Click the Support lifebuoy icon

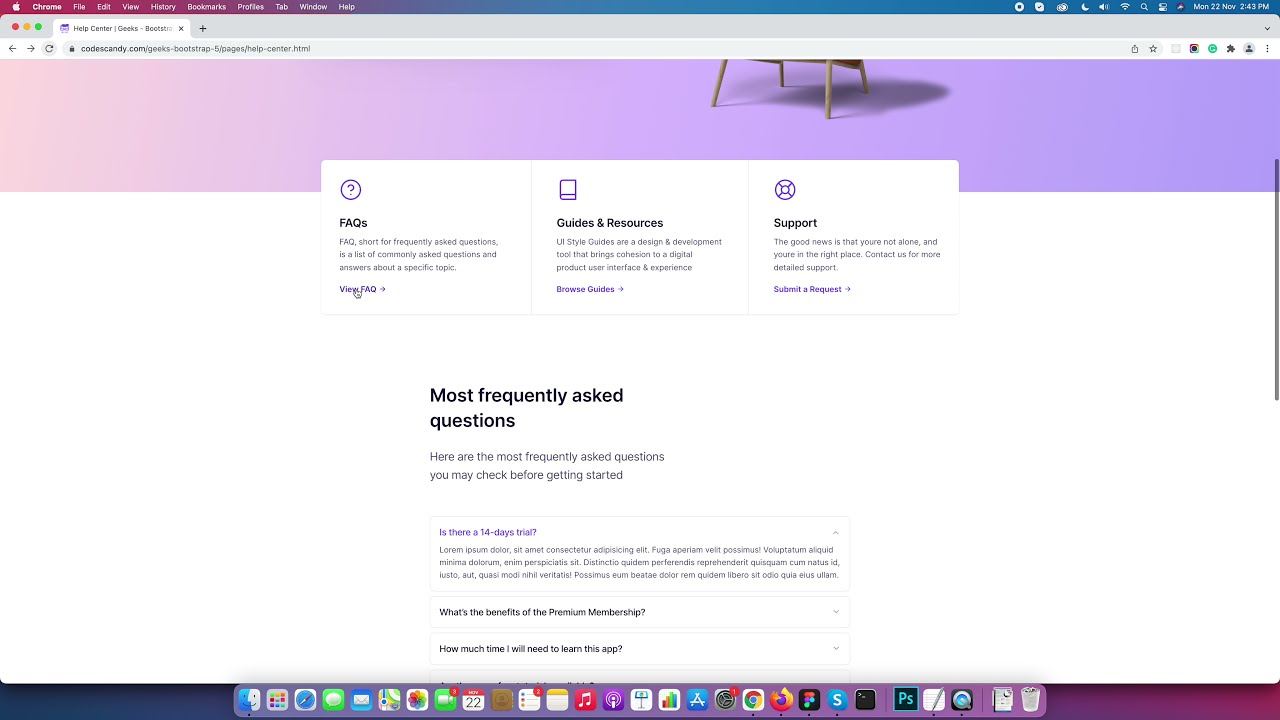point(785,190)
